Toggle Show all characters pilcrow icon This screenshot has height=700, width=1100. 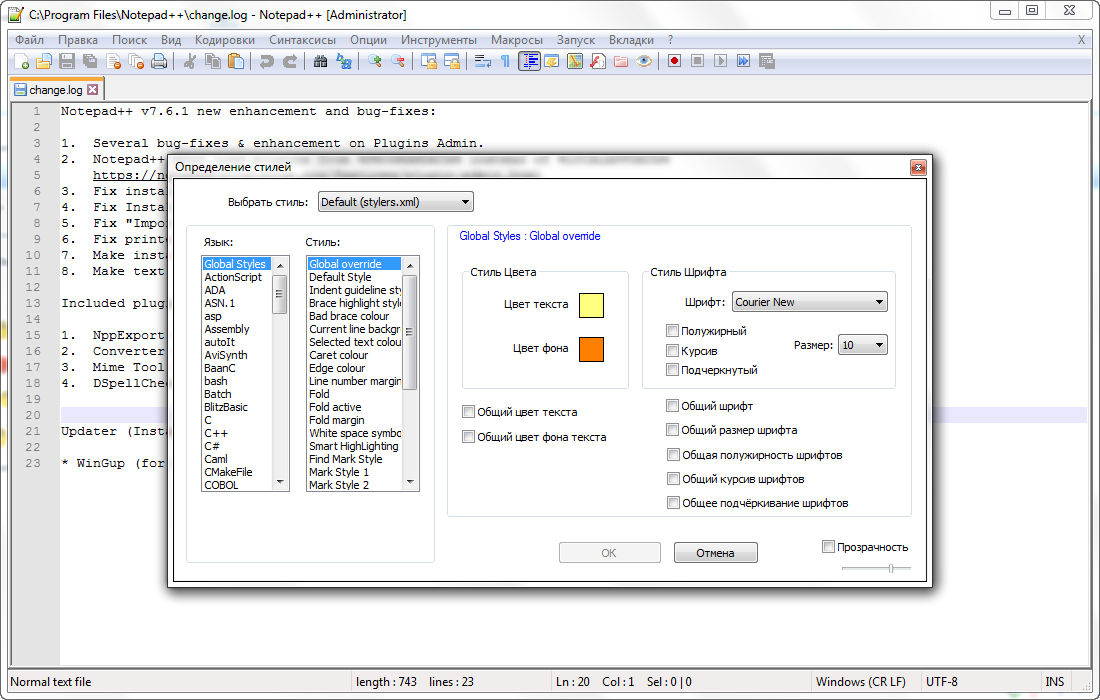(x=505, y=61)
